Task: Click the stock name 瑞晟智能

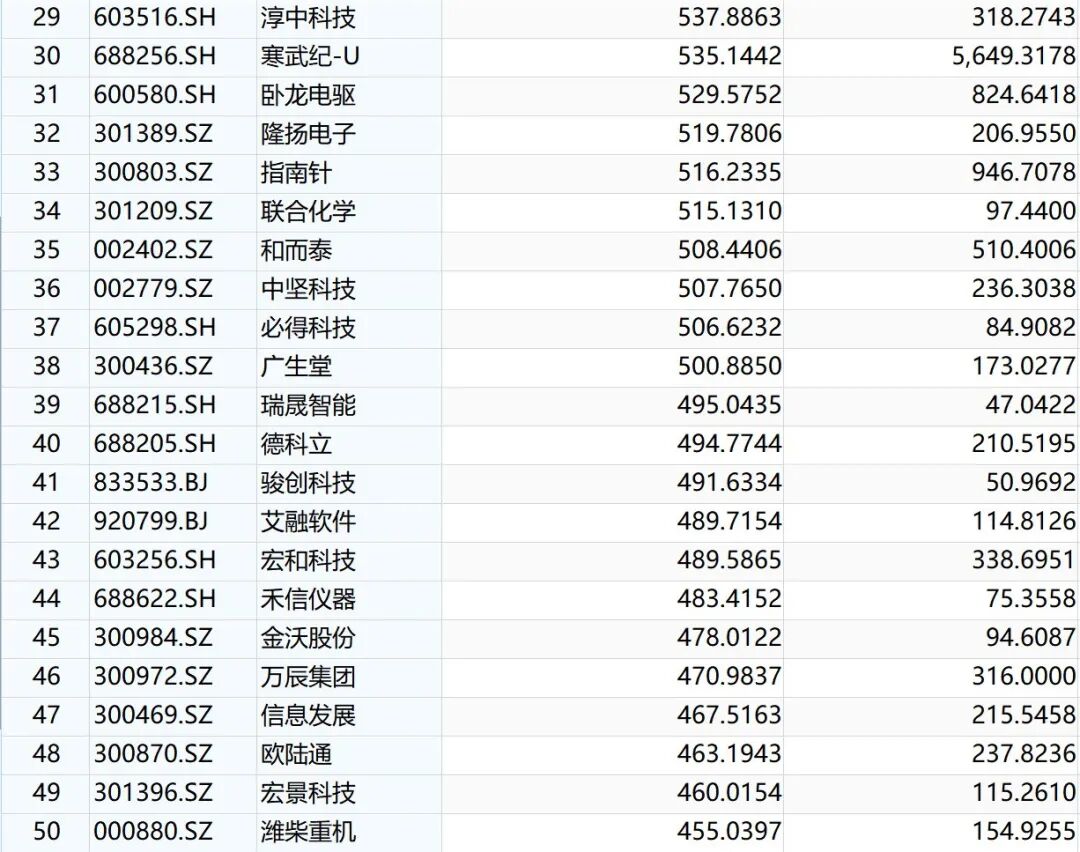Action: [x=308, y=404]
